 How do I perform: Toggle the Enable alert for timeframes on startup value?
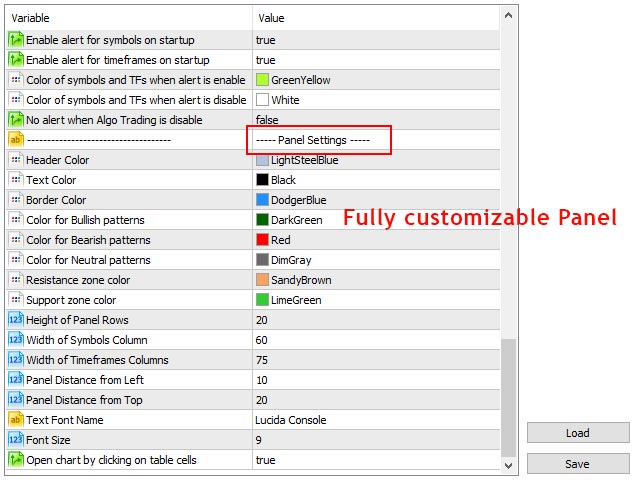tap(375, 60)
